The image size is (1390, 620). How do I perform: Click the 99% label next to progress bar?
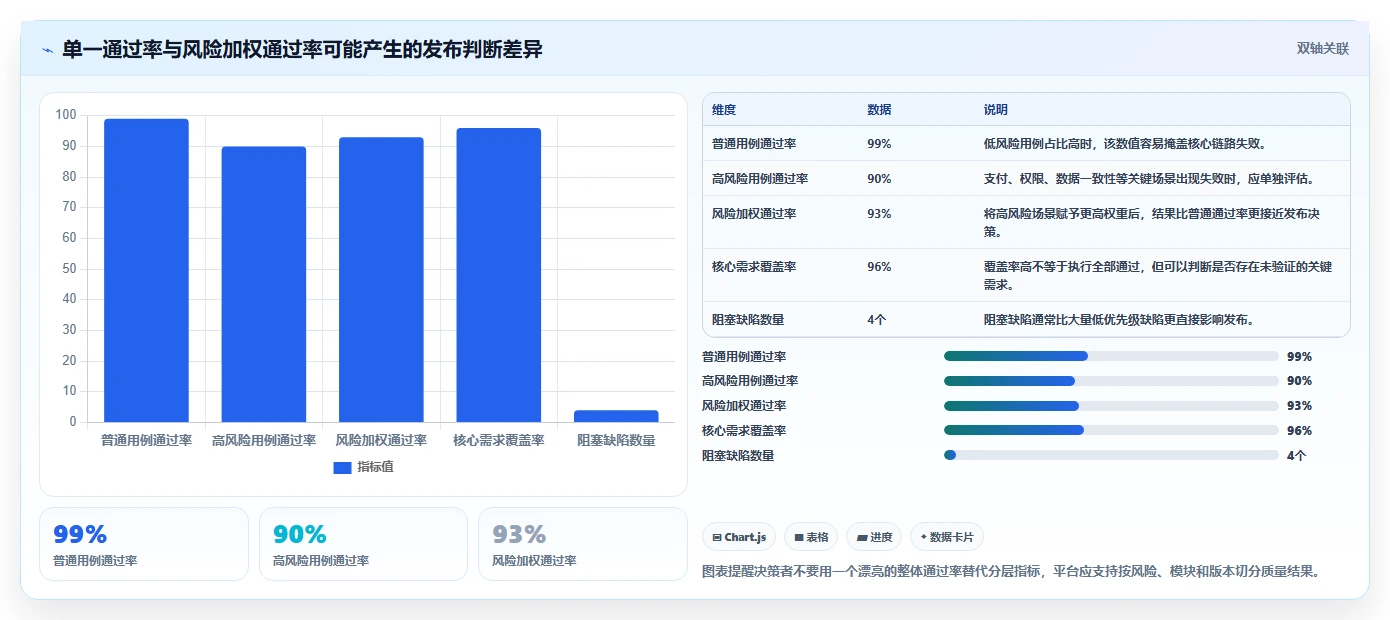(1299, 357)
